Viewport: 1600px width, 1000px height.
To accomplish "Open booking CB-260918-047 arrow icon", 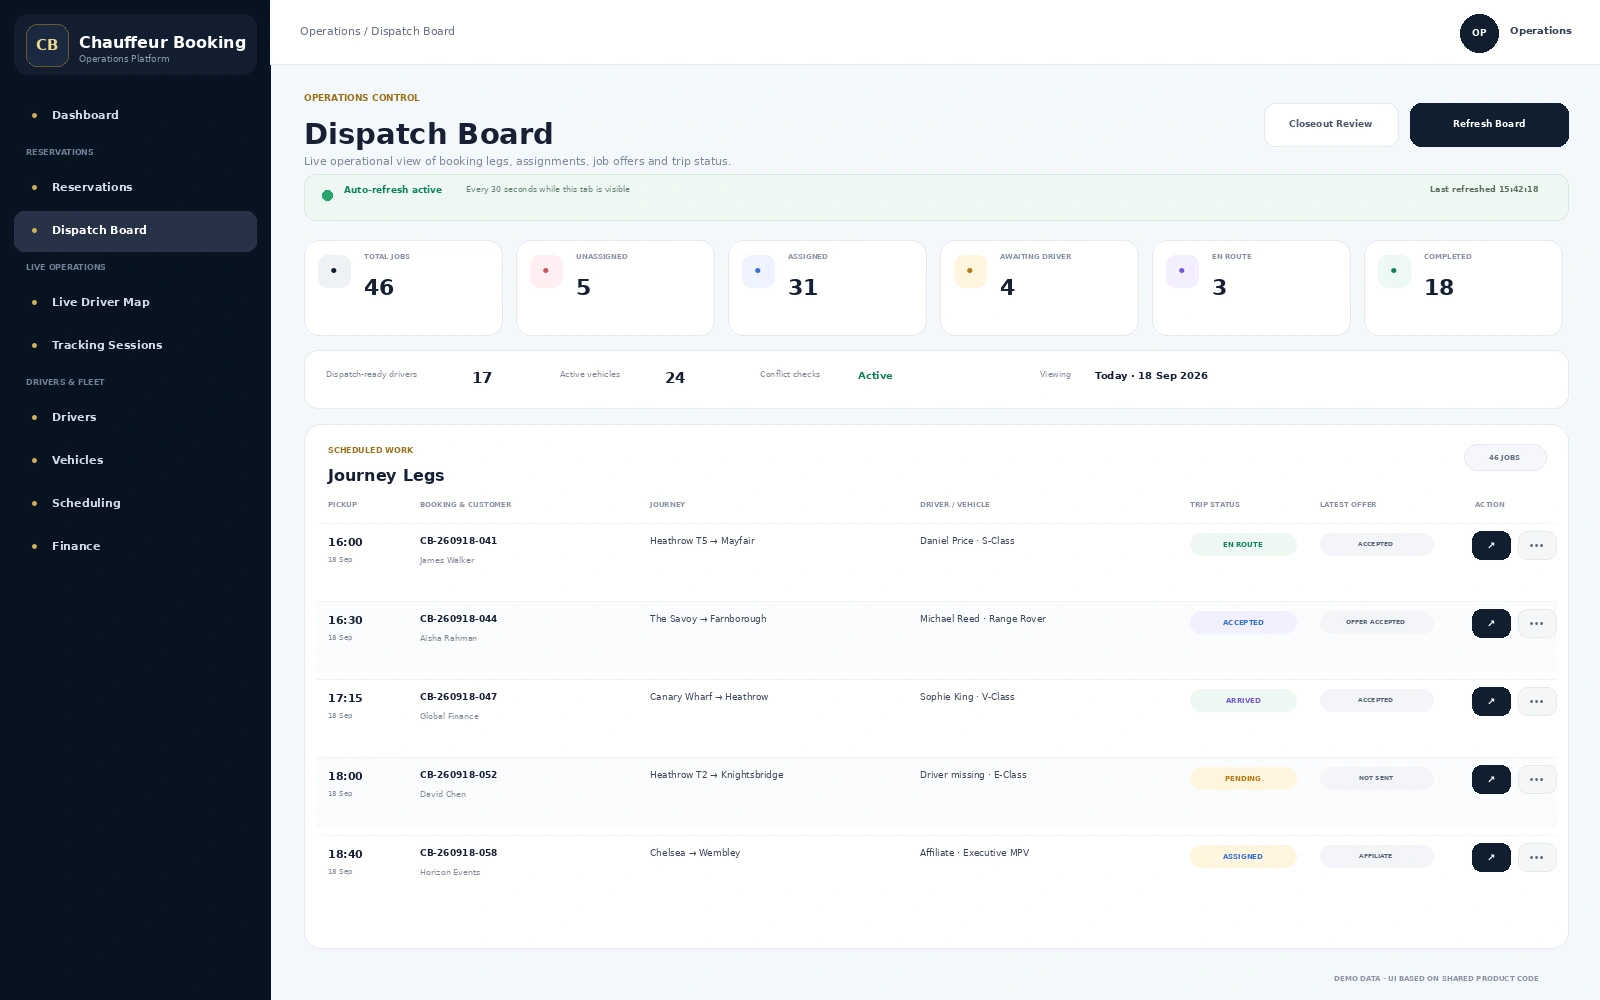I will pyautogui.click(x=1491, y=701).
